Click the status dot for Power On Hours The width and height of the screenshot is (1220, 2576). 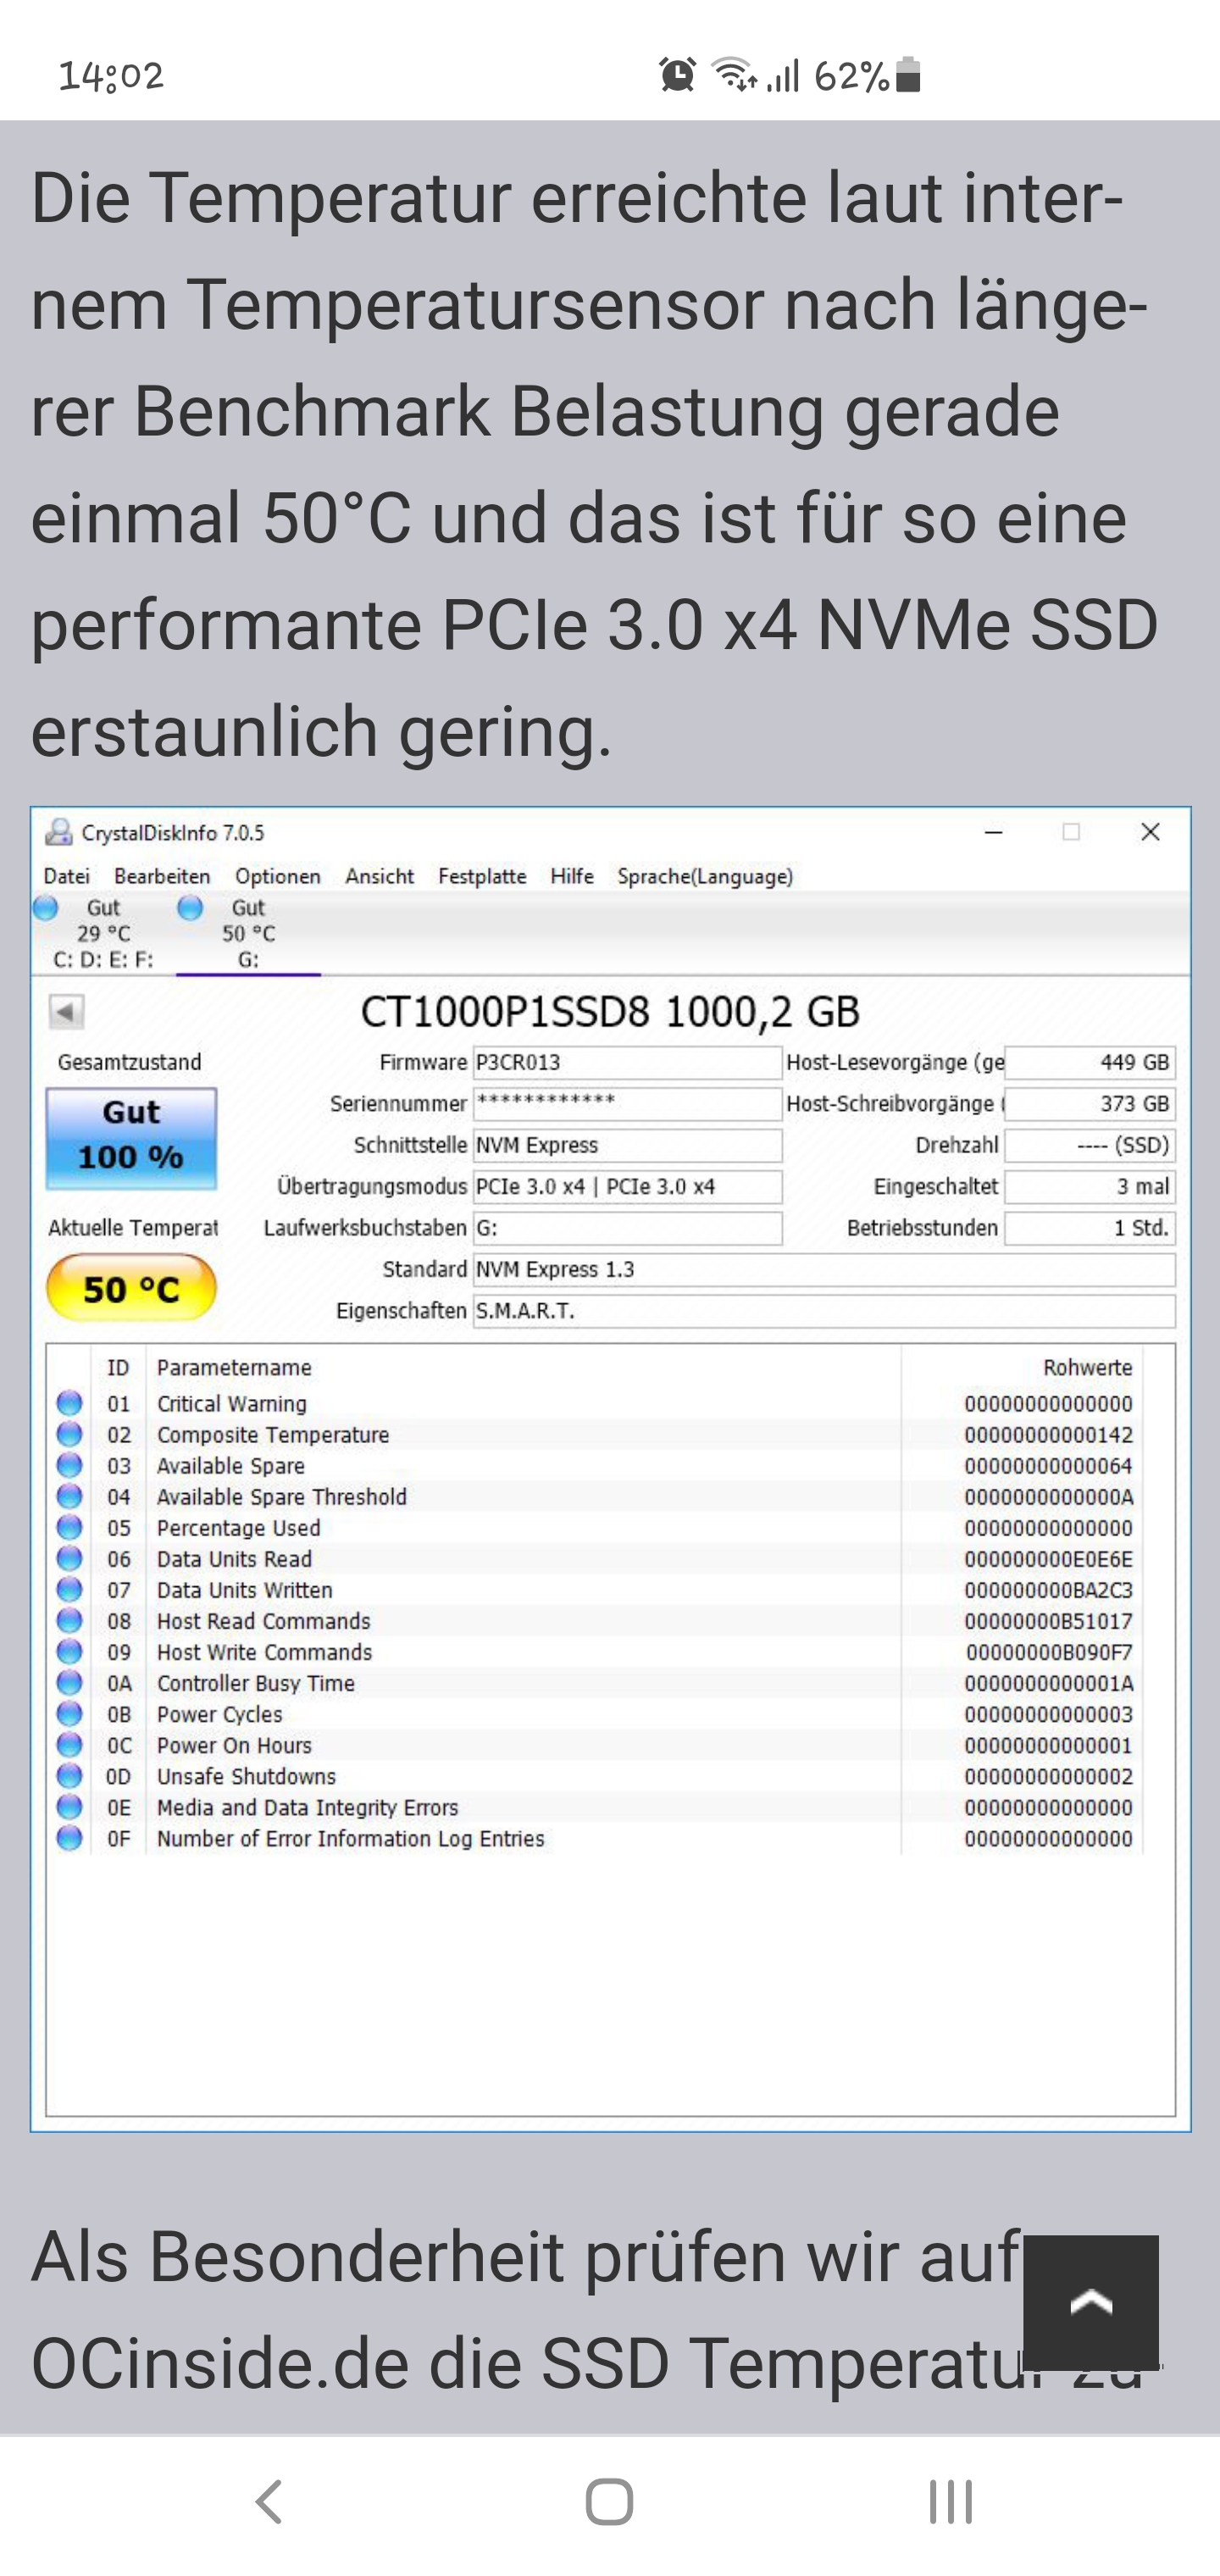[x=69, y=1745]
